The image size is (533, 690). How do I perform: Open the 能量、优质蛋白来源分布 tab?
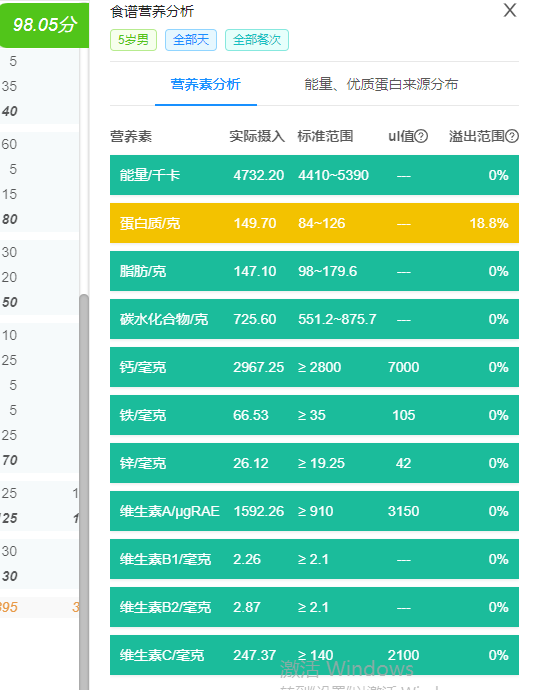pyautogui.click(x=381, y=84)
